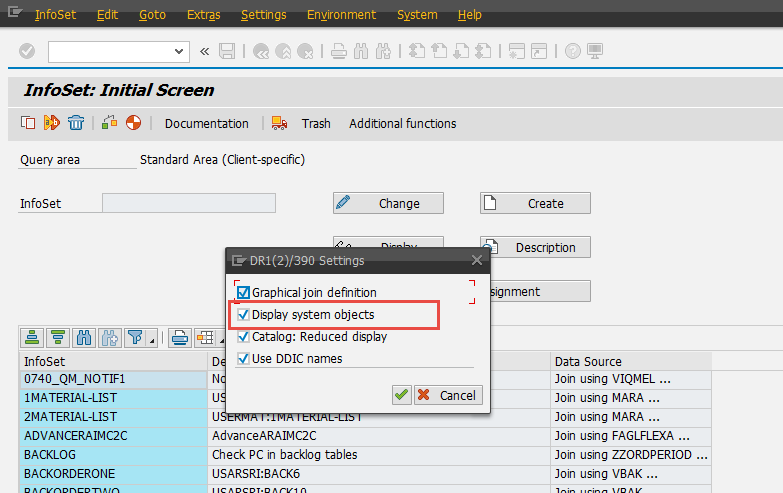Viewport: 783px width, 493px height.
Task: Uncheck Graphical join definition
Action: [x=243, y=293]
